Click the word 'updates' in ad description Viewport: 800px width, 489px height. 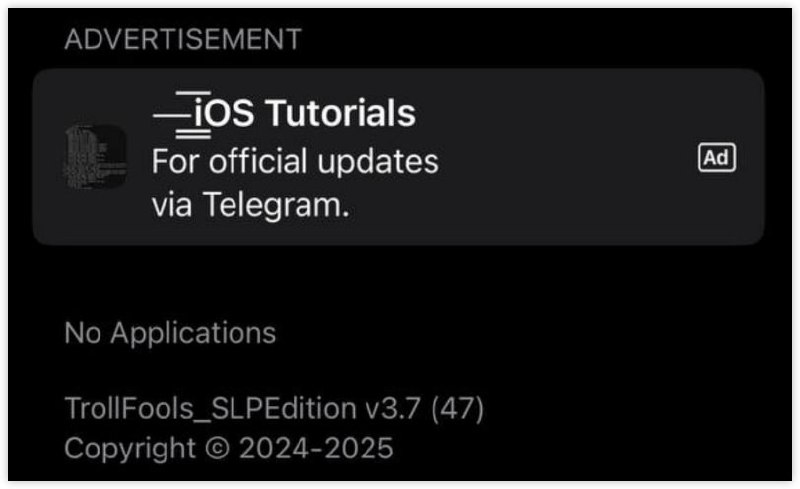pyautogui.click(x=378, y=162)
